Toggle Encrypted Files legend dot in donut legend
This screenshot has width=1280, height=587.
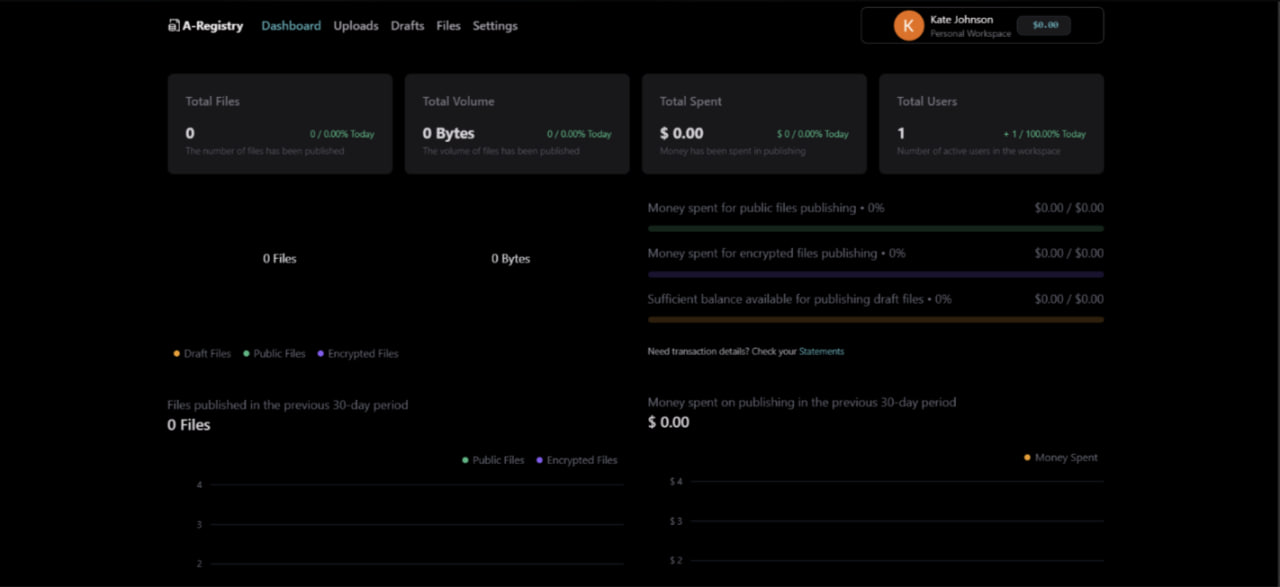tap(321, 354)
